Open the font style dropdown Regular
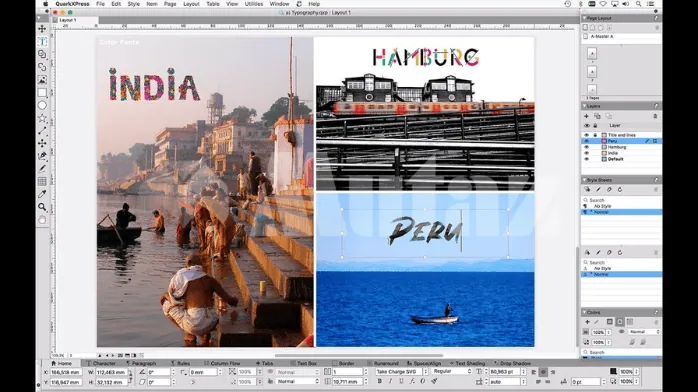 click(452, 372)
